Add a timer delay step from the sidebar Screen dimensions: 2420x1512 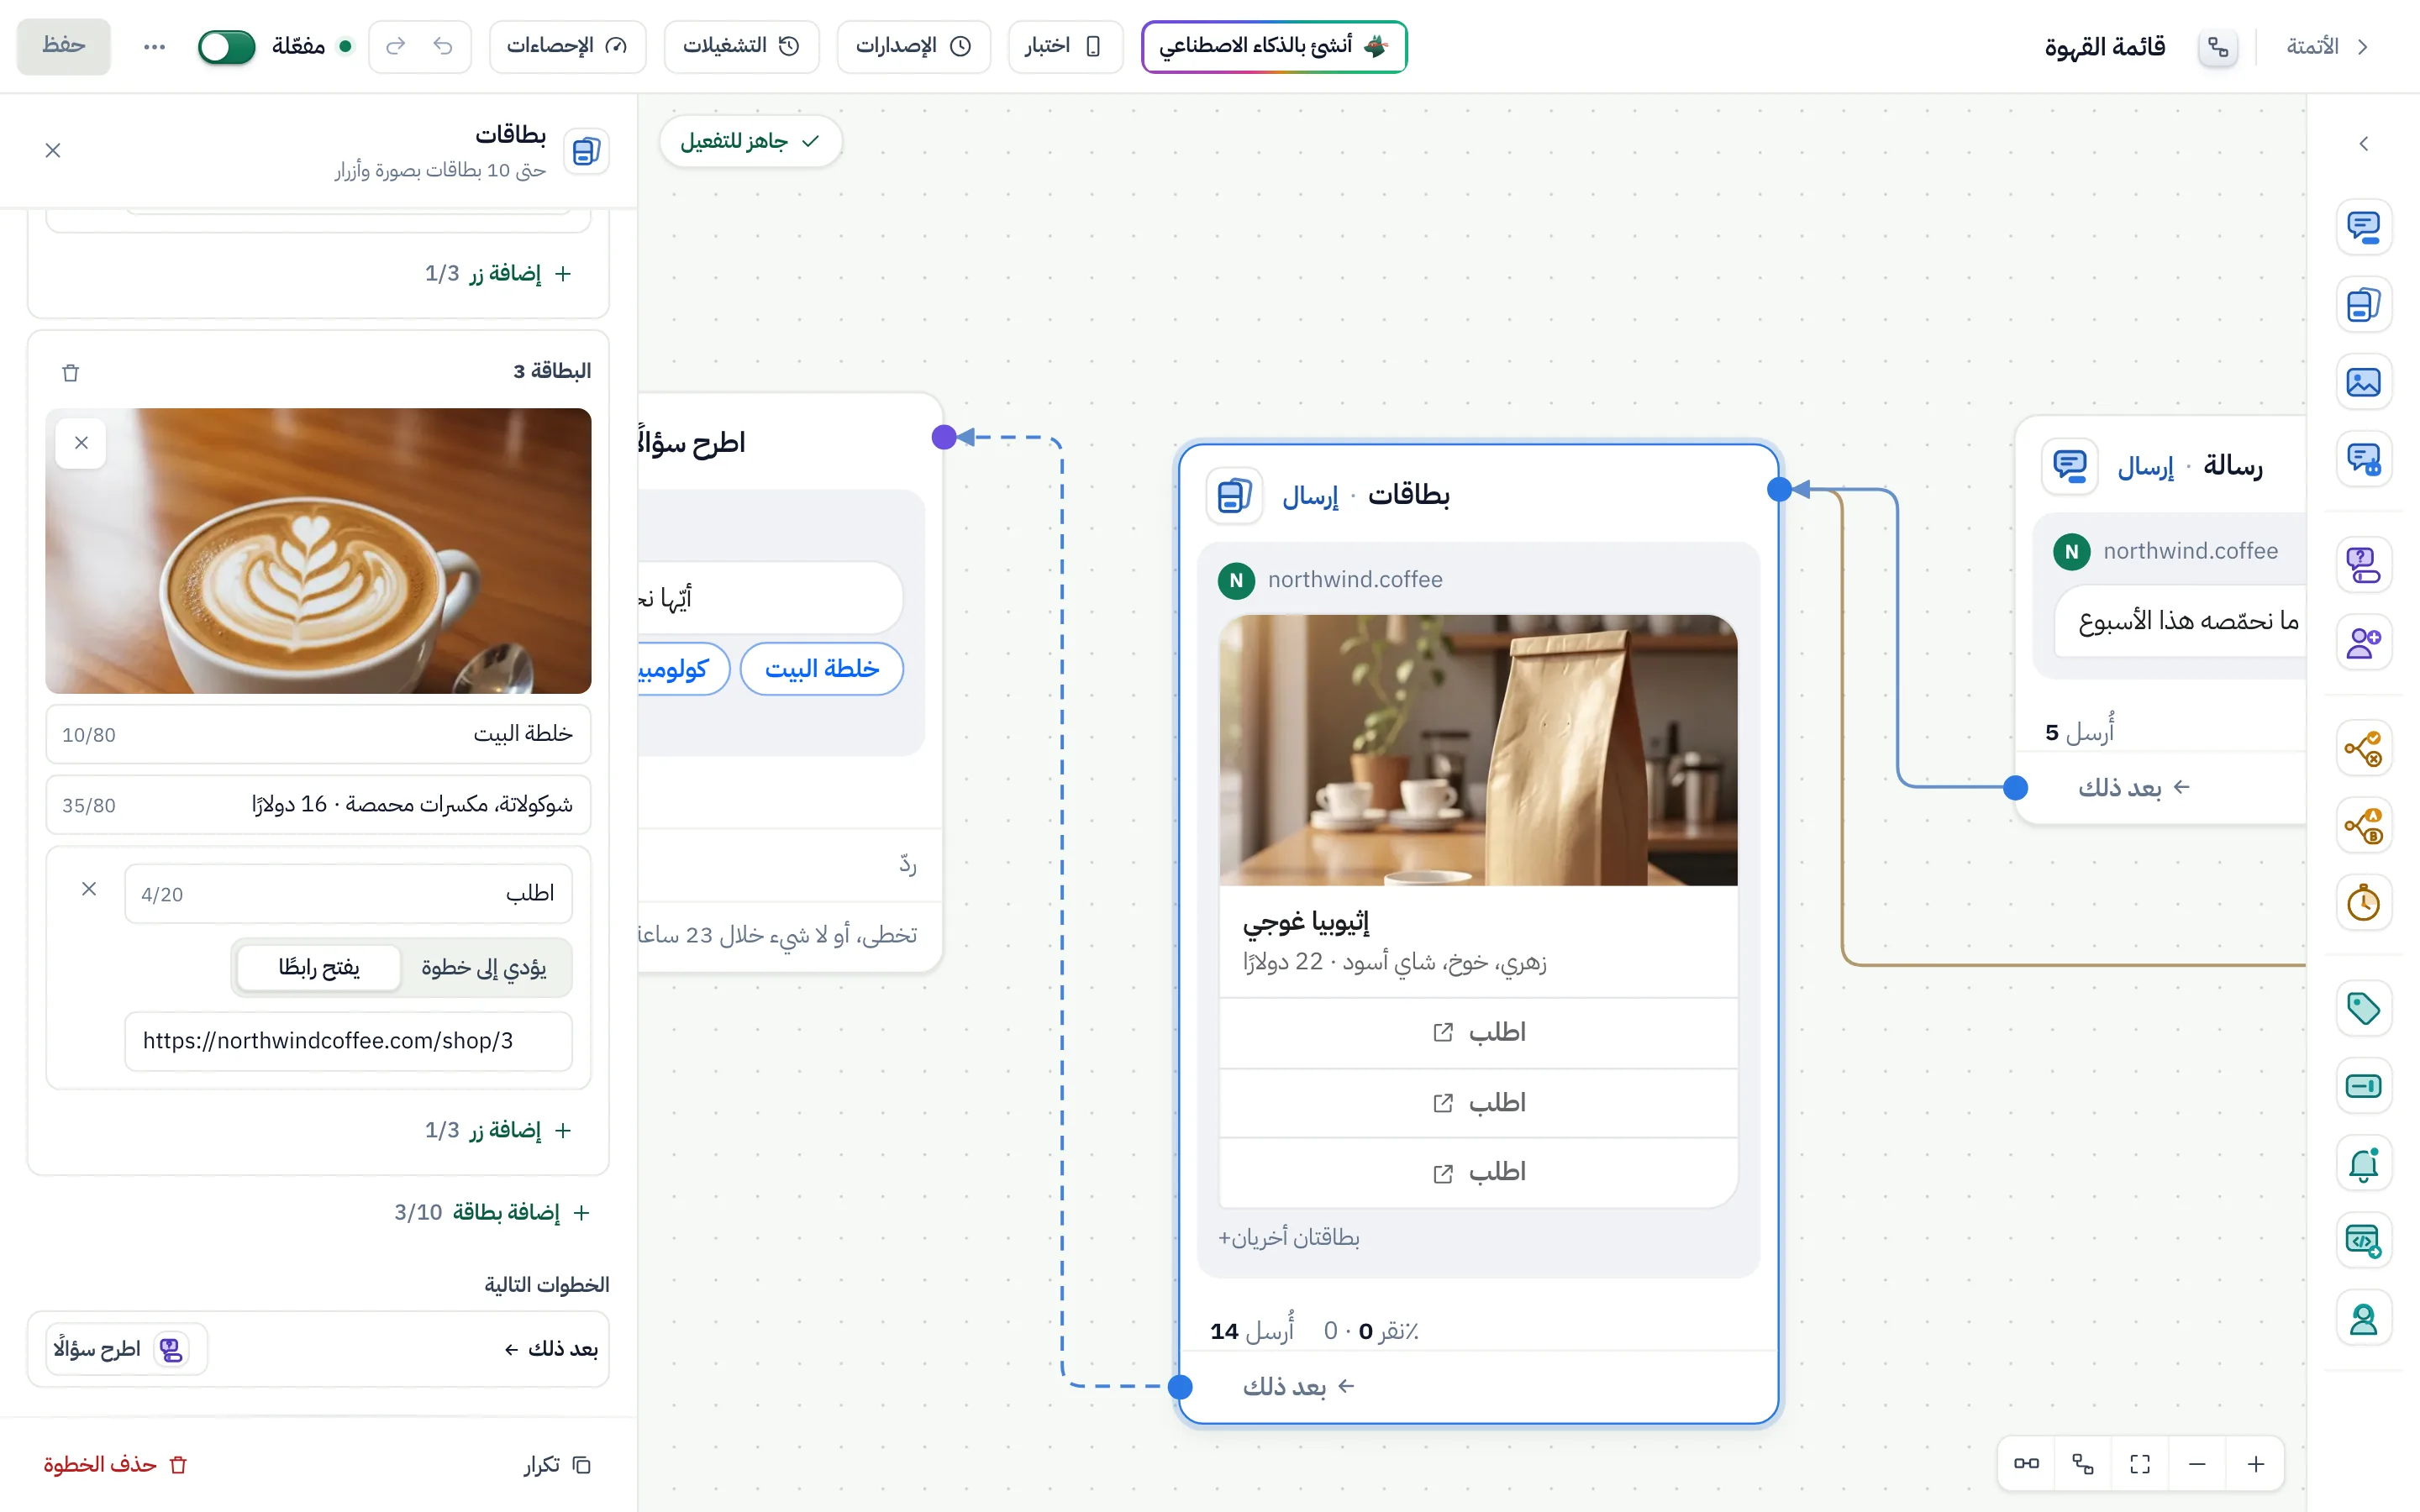click(x=2363, y=903)
